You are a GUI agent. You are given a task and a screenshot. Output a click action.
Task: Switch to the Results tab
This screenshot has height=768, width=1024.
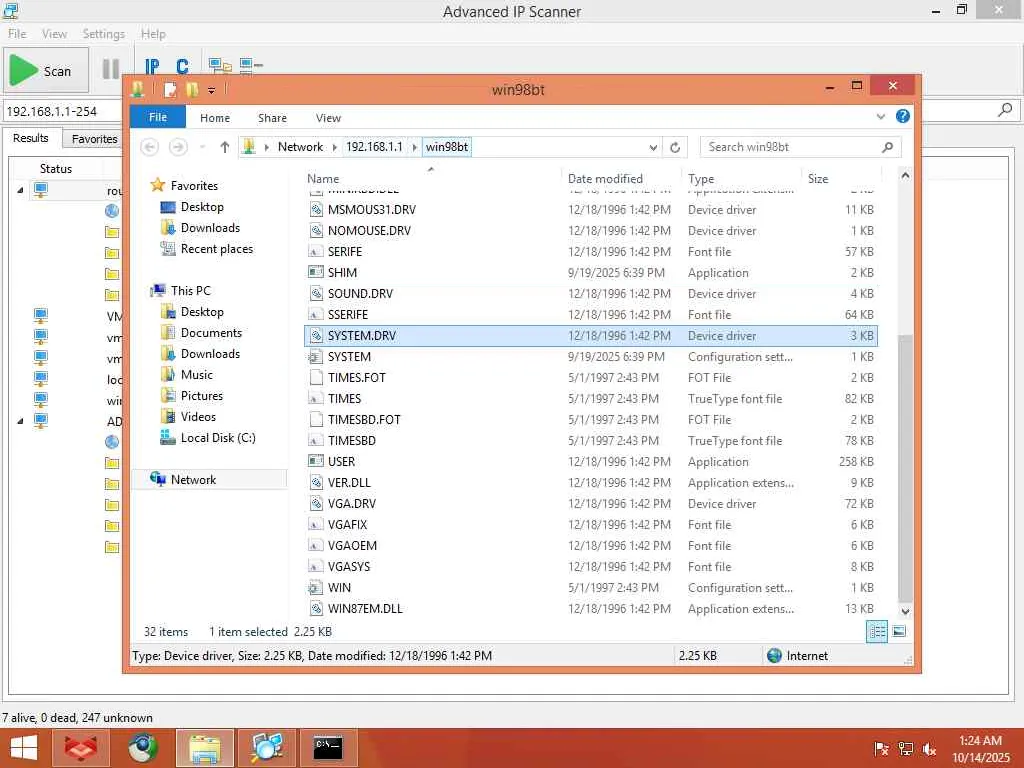pyautogui.click(x=31, y=138)
